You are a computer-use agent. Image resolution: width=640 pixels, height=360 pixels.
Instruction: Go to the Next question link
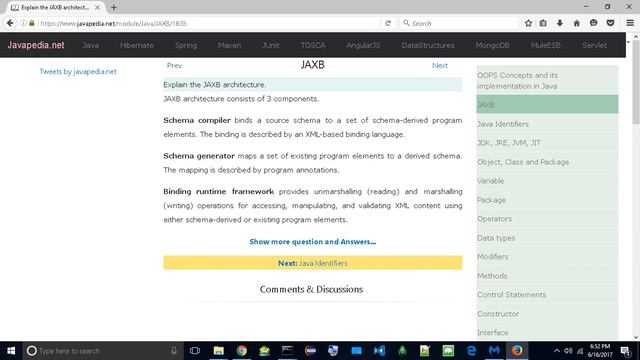click(x=440, y=65)
